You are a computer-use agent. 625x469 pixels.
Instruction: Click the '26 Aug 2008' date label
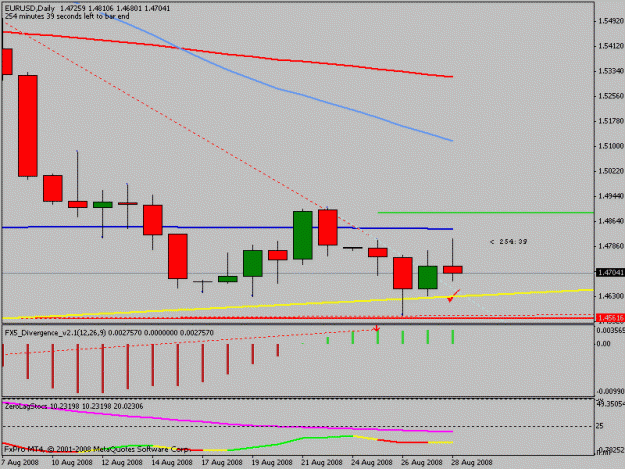[x=422, y=463]
